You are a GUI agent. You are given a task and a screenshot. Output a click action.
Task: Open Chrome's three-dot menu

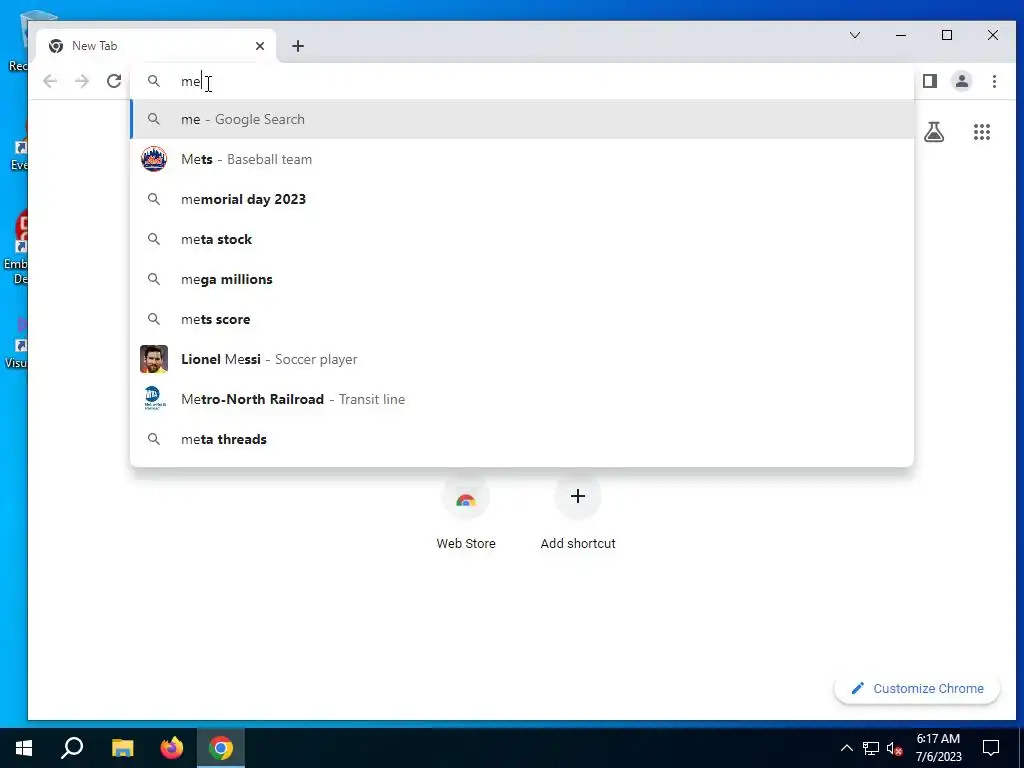(x=994, y=81)
